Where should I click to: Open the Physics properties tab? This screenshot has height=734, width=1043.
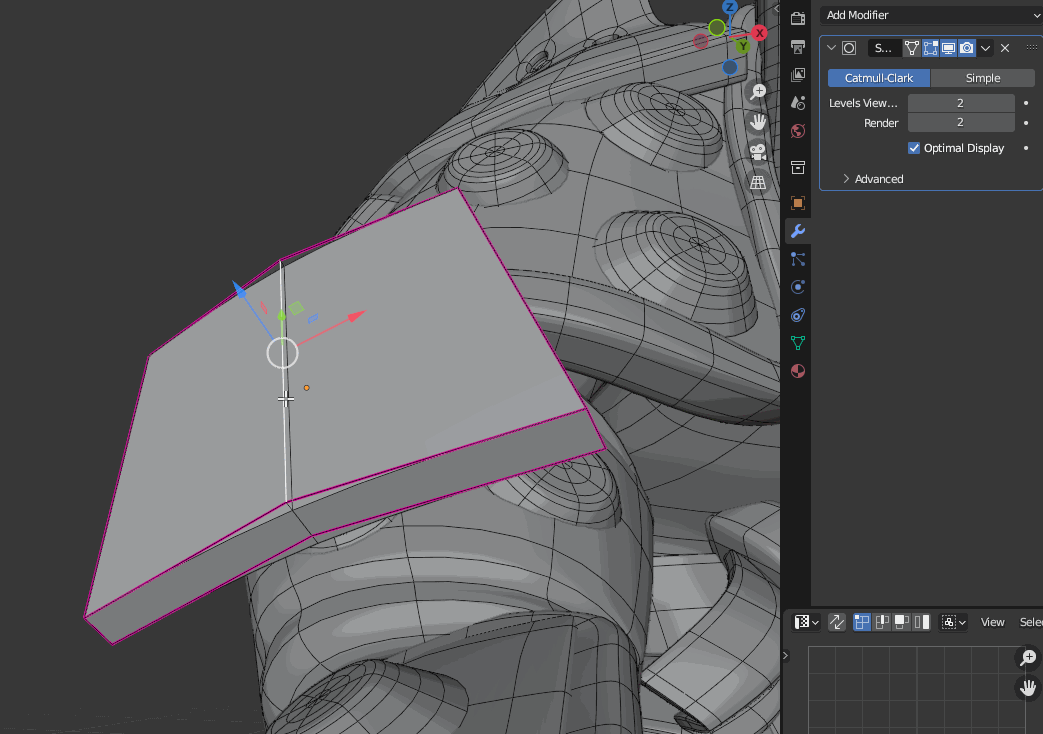[797, 287]
